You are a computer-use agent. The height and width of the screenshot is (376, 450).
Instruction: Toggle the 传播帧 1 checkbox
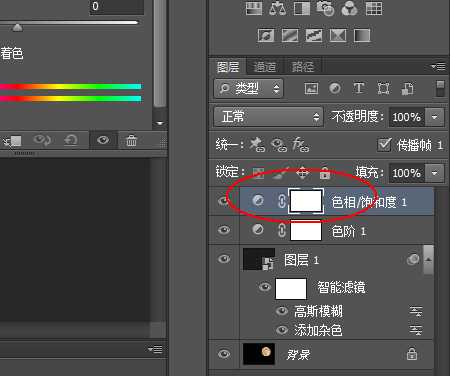384,145
